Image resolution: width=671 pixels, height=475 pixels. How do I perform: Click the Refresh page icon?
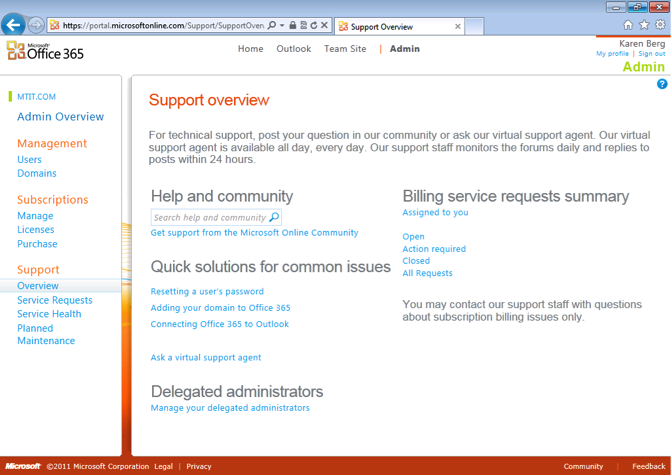pos(314,25)
